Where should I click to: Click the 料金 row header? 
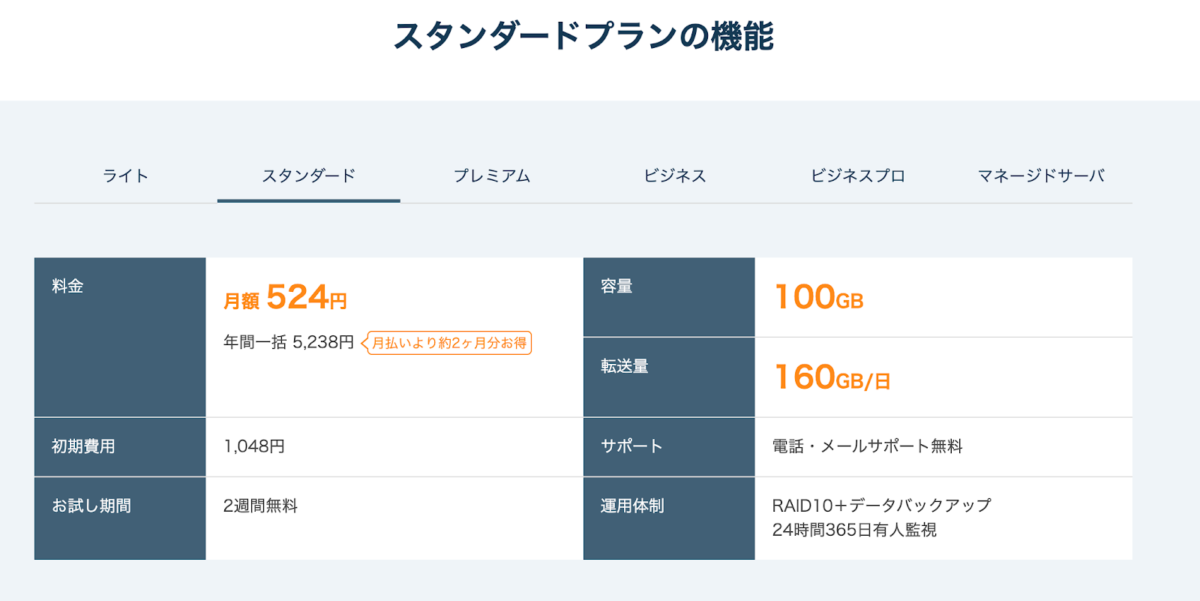pyautogui.click(x=68, y=287)
